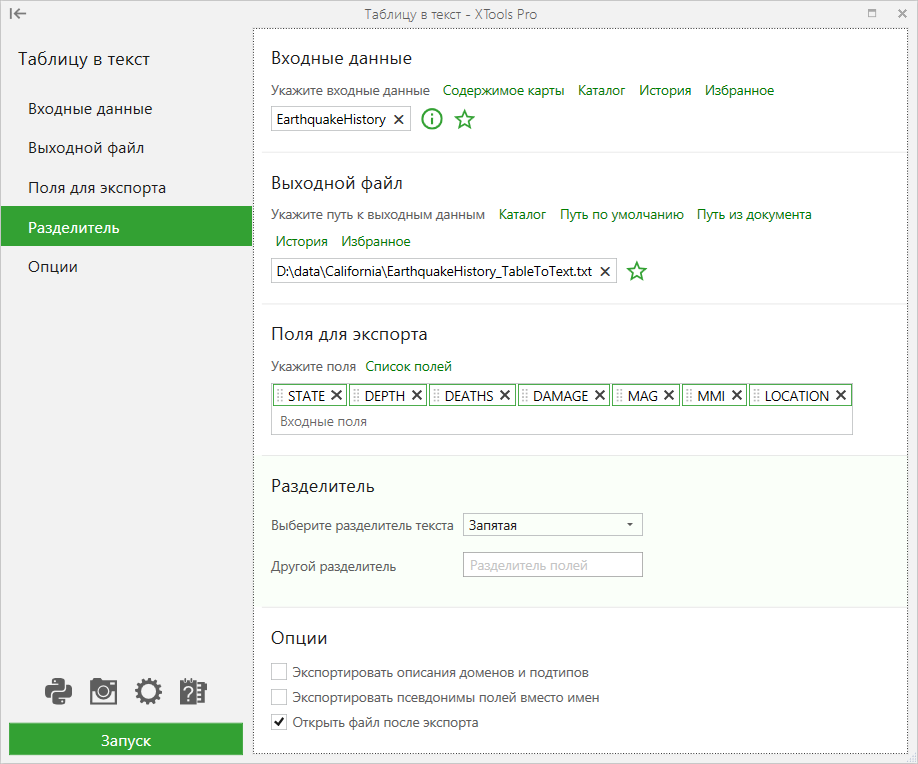The height and width of the screenshot is (764, 918).
Task: Go to Поля для экспорта section
Action: pyautogui.click(x=97, y=188)
